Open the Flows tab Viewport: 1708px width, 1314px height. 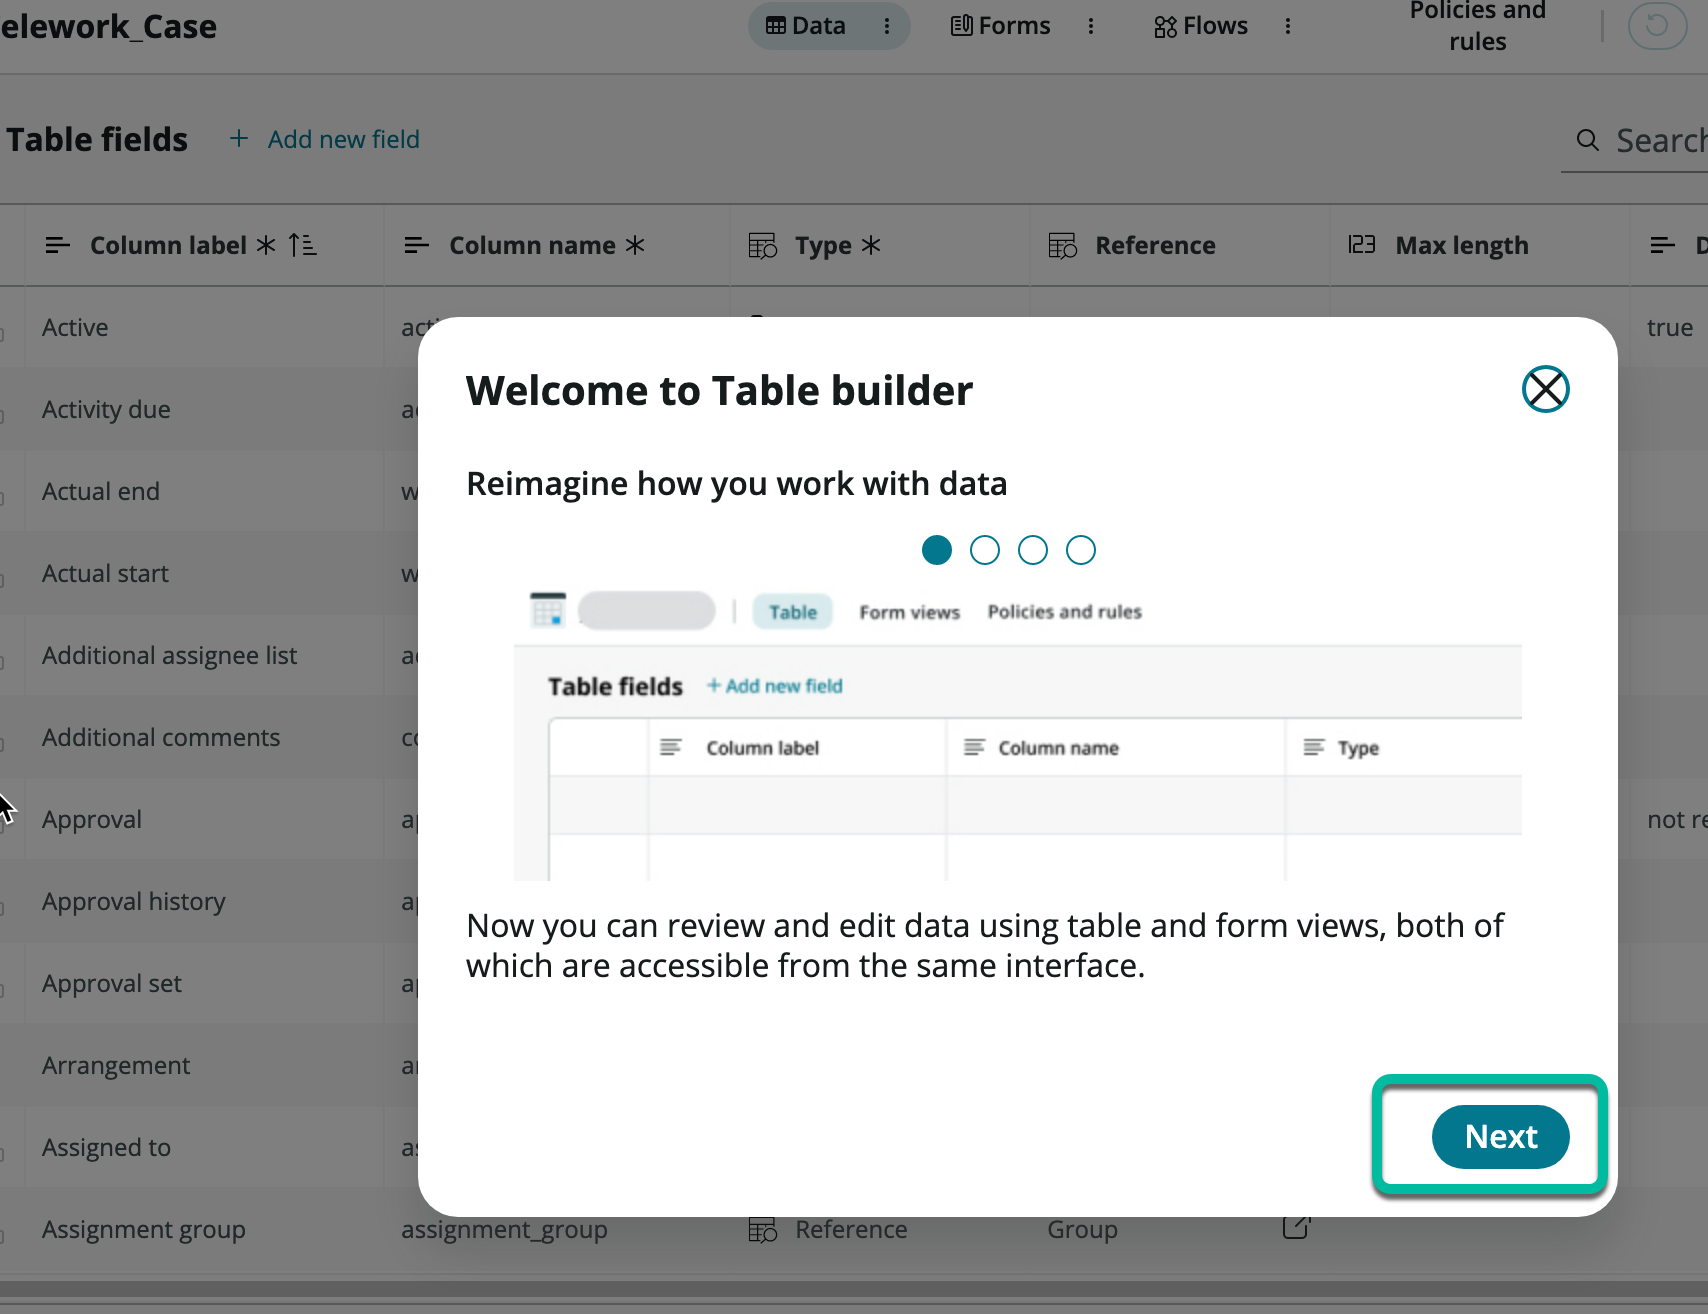tap(1200, 26)
